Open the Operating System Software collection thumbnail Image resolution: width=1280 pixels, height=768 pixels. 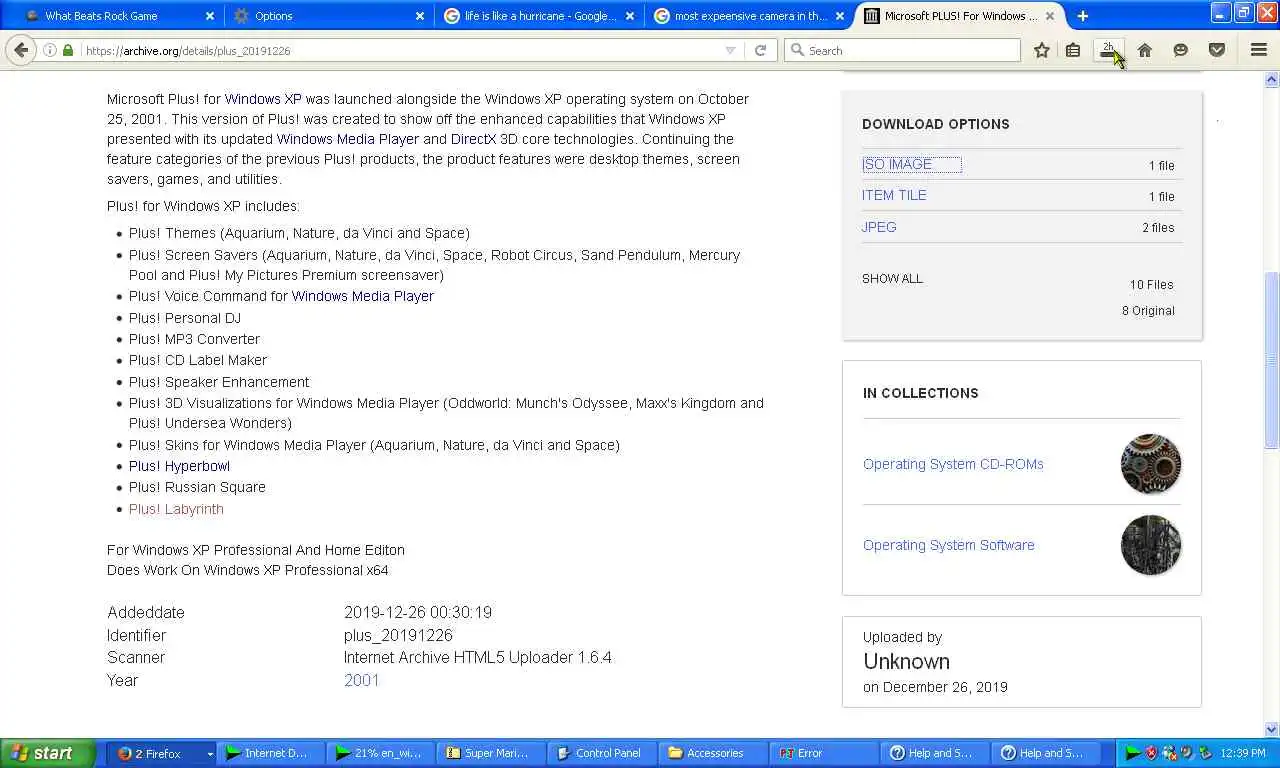(x=1151, y=545)
